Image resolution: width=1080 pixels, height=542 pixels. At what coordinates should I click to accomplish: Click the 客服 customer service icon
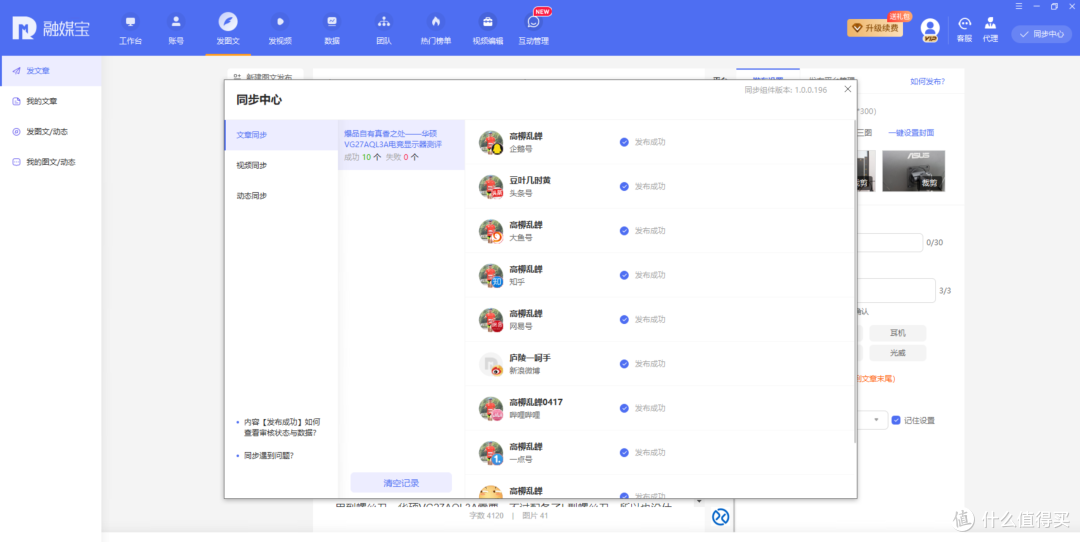coord(964,24)
